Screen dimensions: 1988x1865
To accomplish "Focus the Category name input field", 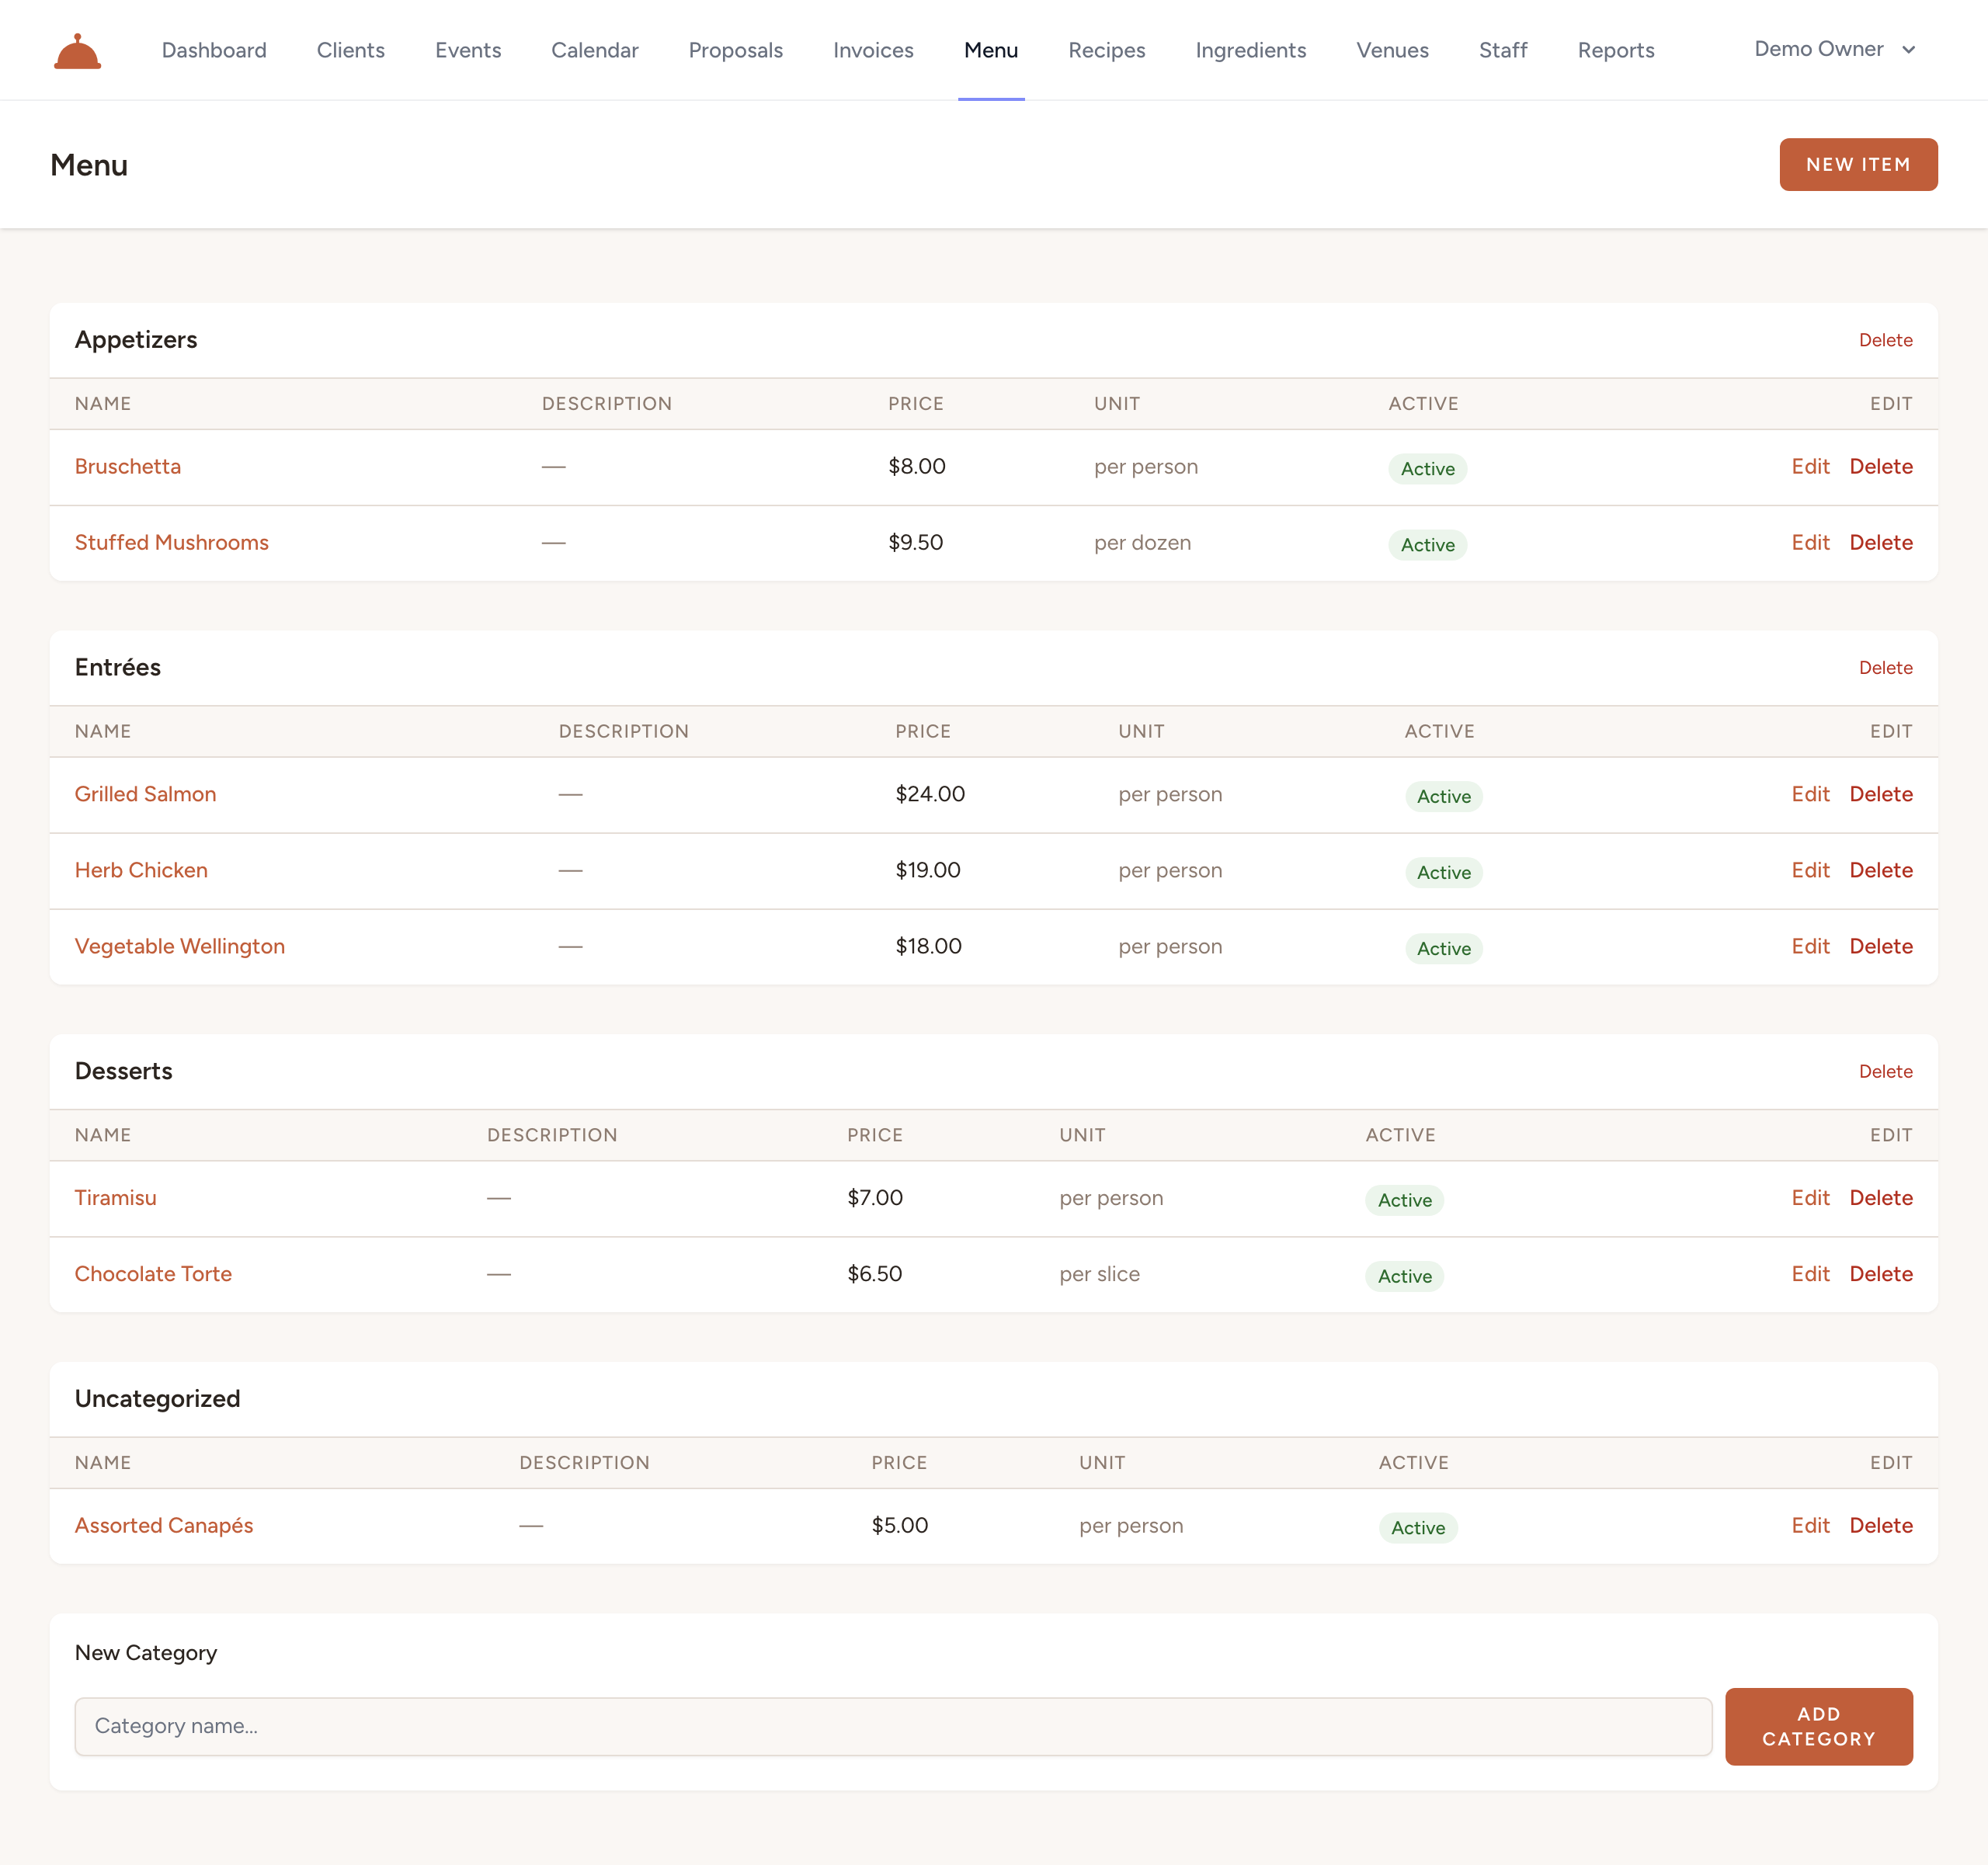I will tap(893, 1726).
